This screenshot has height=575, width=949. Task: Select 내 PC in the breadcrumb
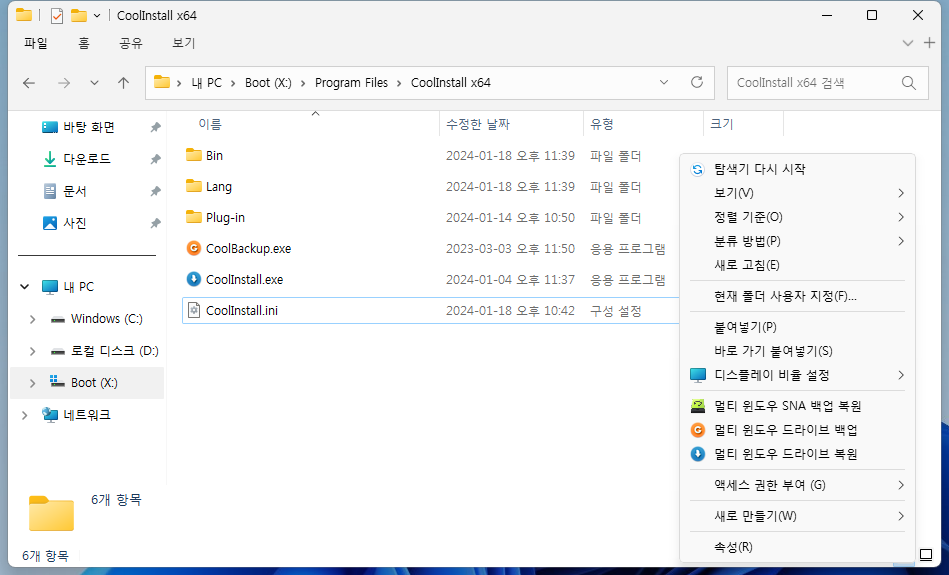(206, 83)
